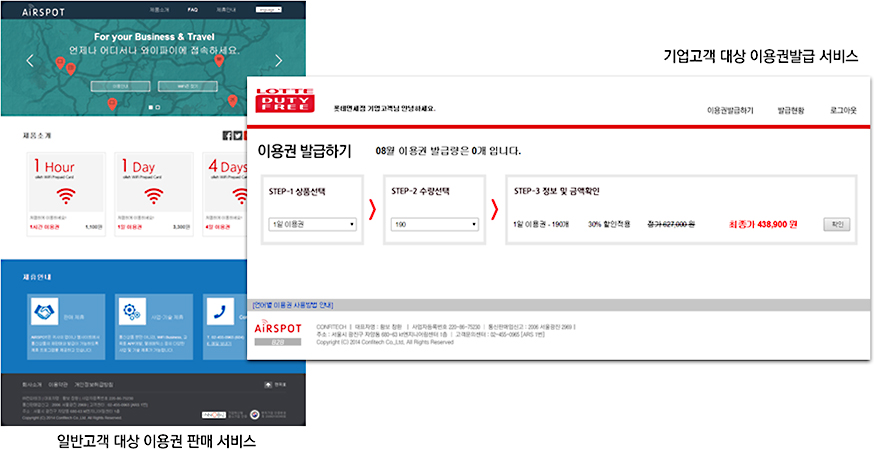
Task: Open the 언어별 이용권 사용방법 안내 link
Action: pyautogui.click(x=292, y=305)
